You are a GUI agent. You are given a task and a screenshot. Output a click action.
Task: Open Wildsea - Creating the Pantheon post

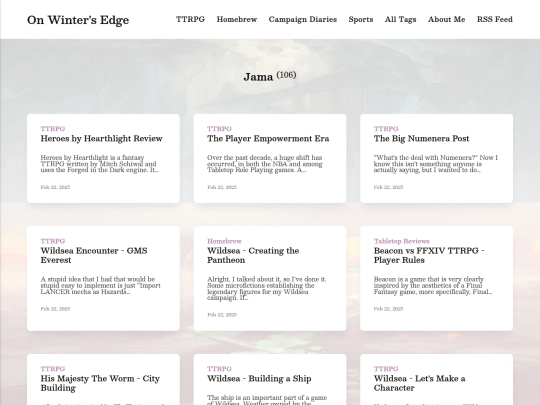coord(253,255)
